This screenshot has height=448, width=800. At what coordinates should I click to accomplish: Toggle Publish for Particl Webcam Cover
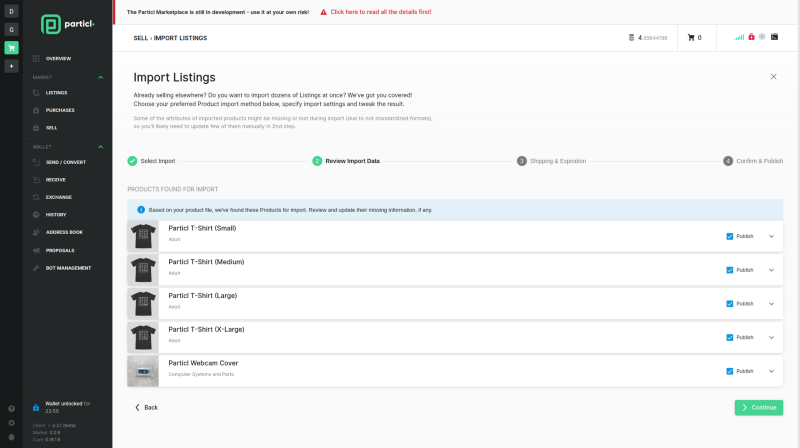pos(730,371)
